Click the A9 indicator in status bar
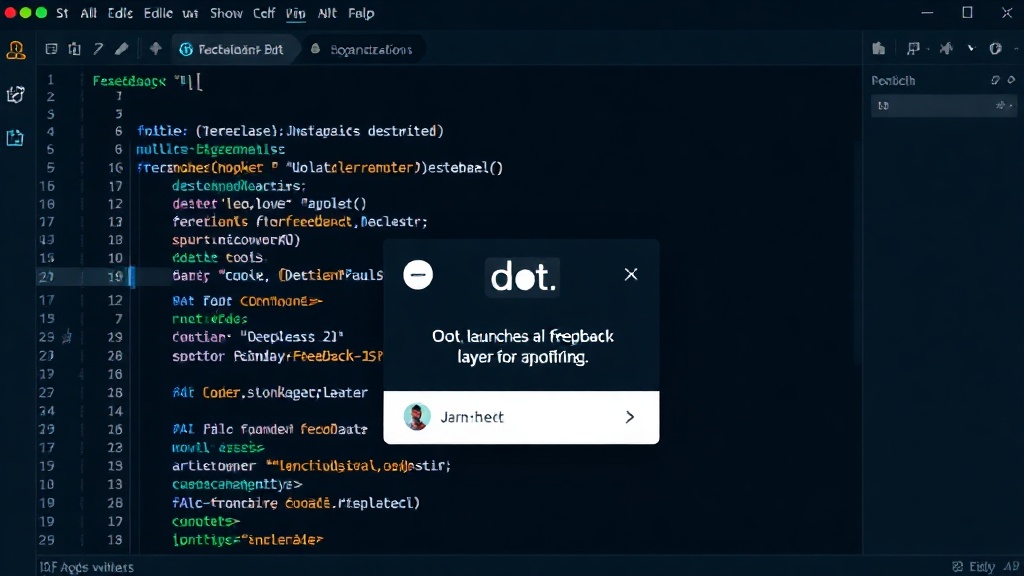This screenshot has width=1024, height=576. point(1012,566)
